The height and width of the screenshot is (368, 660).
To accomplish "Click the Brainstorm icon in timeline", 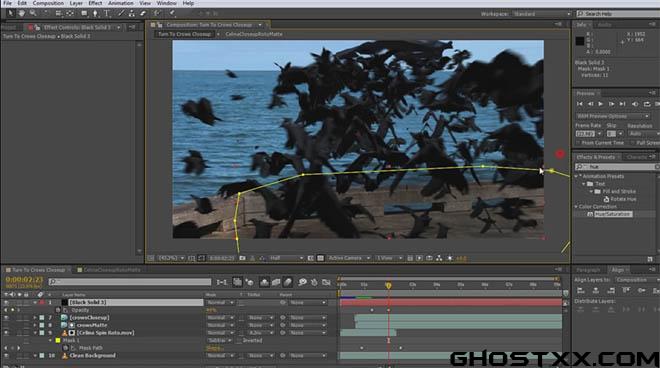I will click(x=303, y=282).
